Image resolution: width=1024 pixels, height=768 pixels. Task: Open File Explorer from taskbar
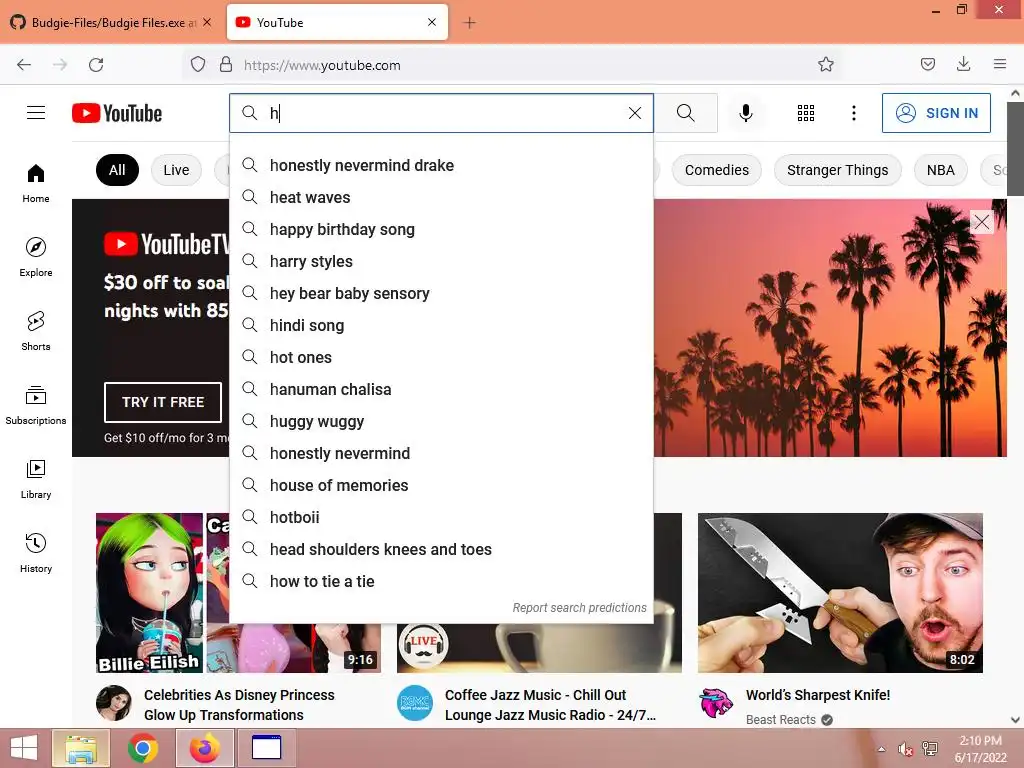click(81, 748)
